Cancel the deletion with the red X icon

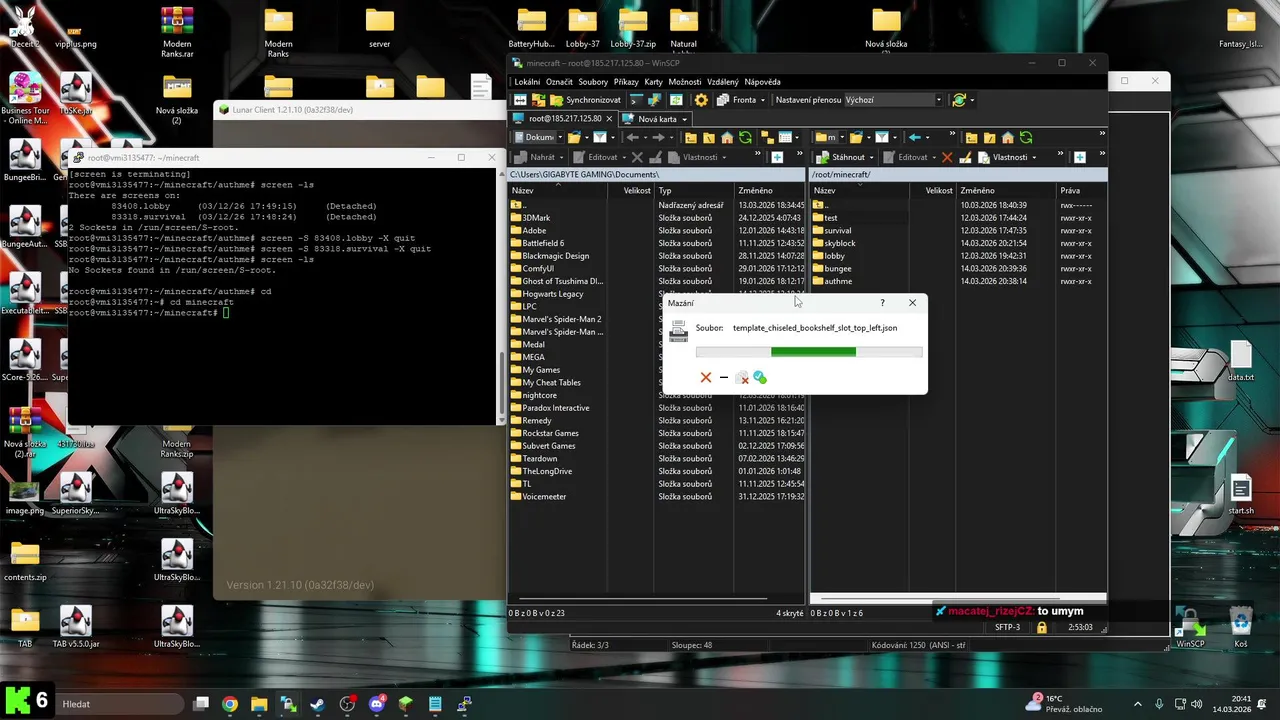point(705,377)
